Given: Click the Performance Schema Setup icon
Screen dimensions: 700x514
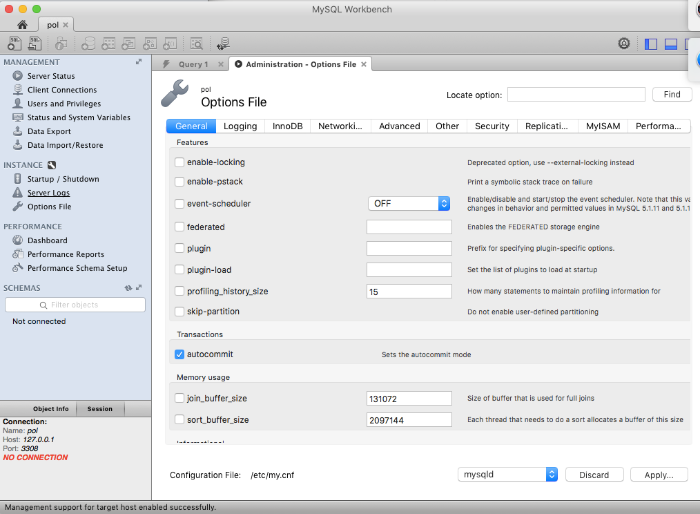Looking at the screenshot, I should [x=17, y=268].
